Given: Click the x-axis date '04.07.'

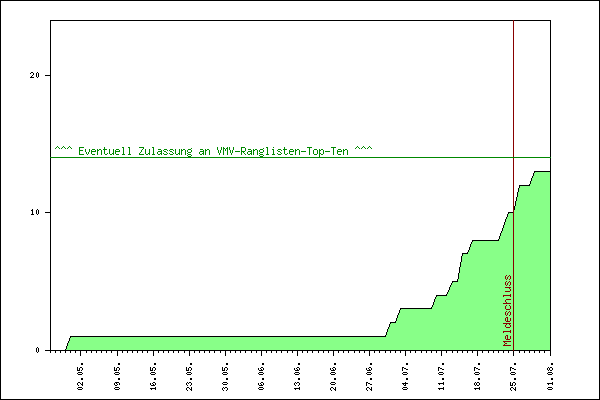Looking at the screenshot, I should [x=406, y=377].
